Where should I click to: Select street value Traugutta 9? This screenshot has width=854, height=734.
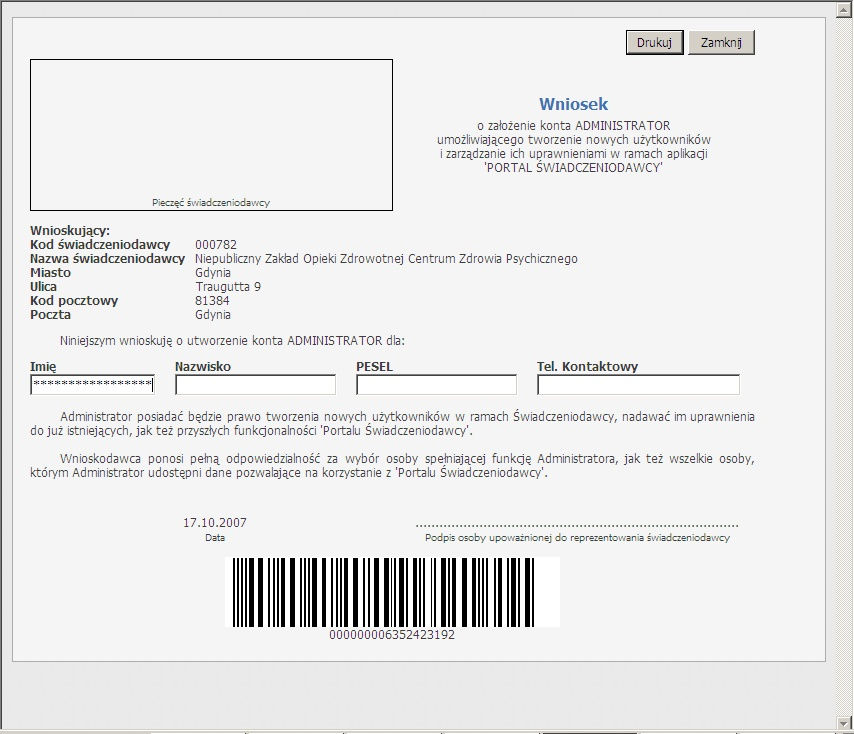coord(228,287)
